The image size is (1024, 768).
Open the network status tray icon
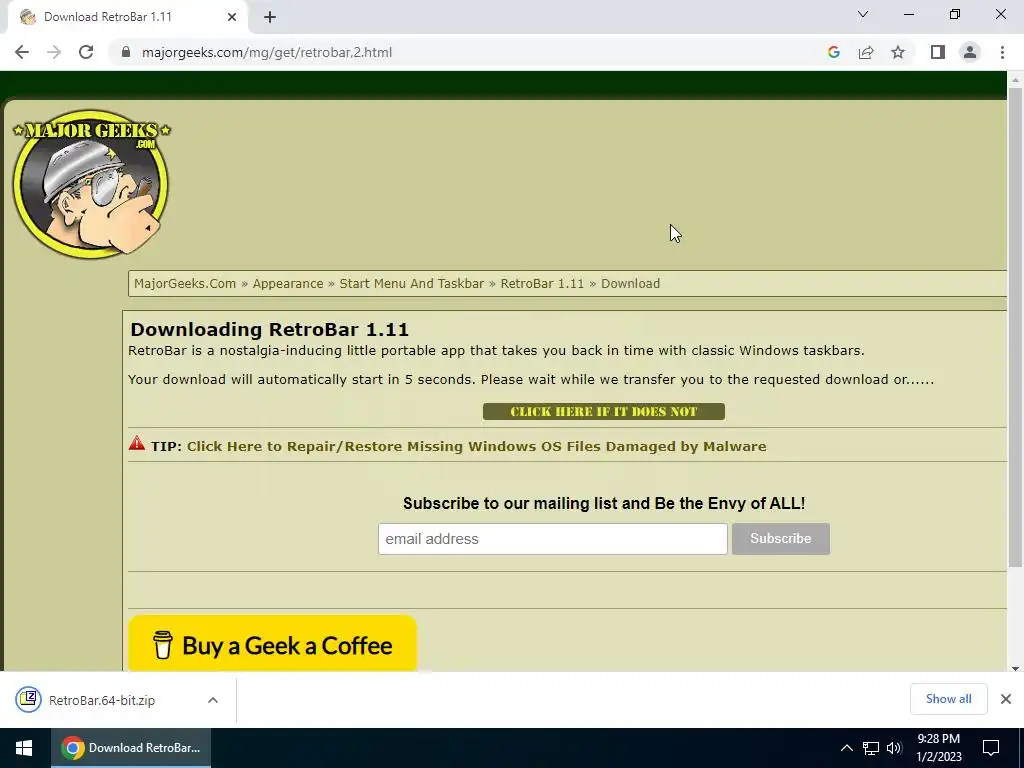871,748
